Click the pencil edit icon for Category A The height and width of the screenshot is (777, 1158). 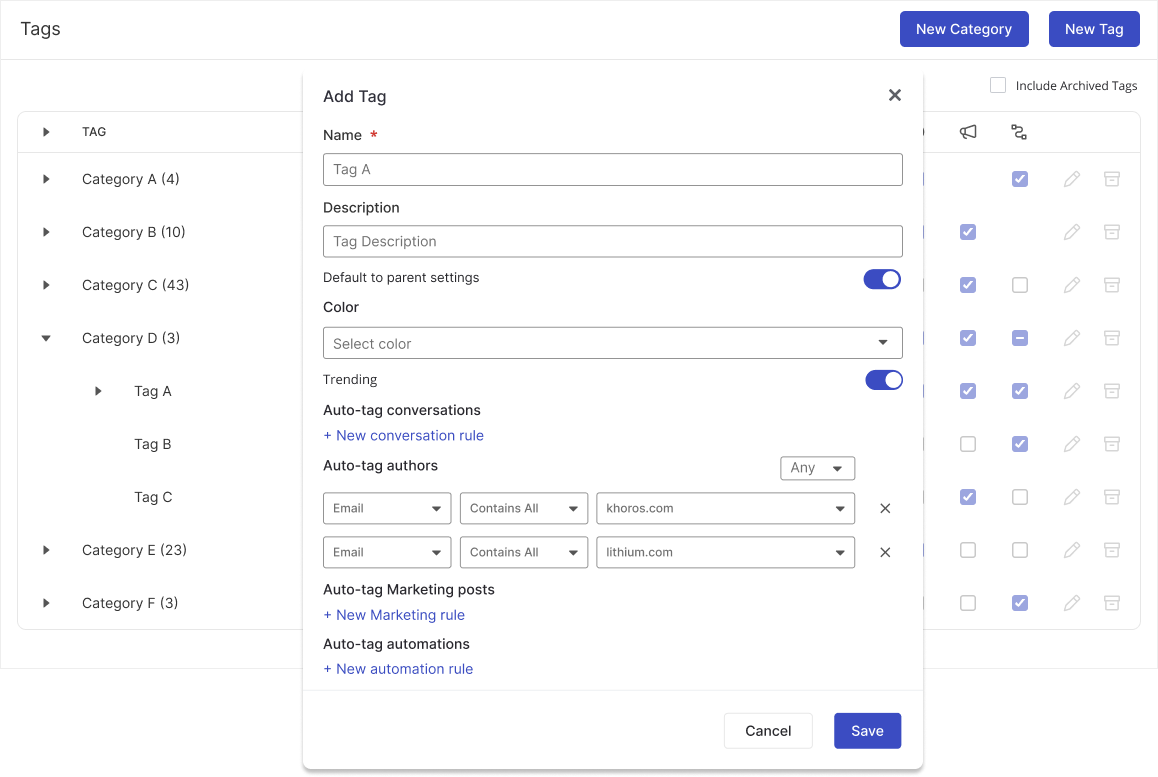[1072, 179]
